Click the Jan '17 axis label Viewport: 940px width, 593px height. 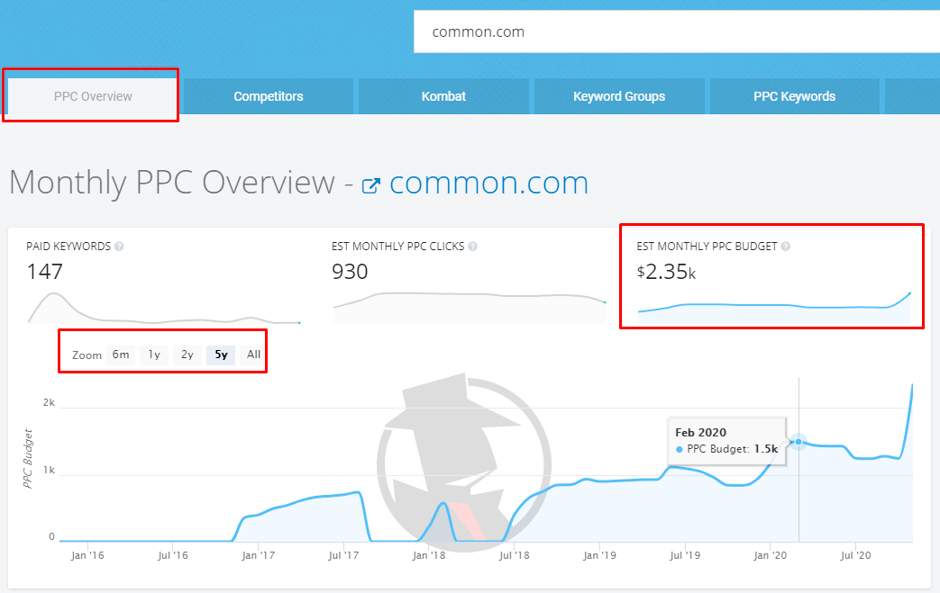[x=258, y=555]
